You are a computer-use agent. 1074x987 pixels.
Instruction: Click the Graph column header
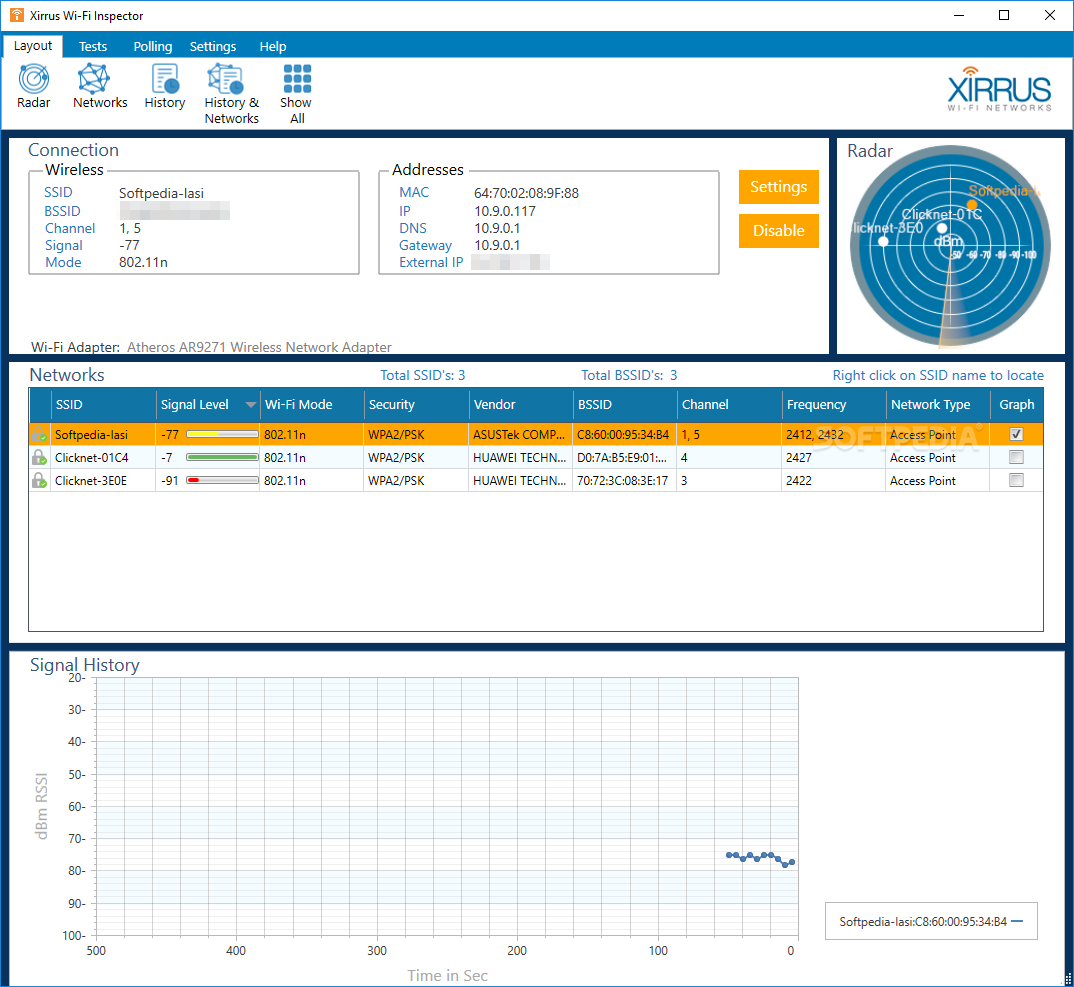click(1017, 405)
